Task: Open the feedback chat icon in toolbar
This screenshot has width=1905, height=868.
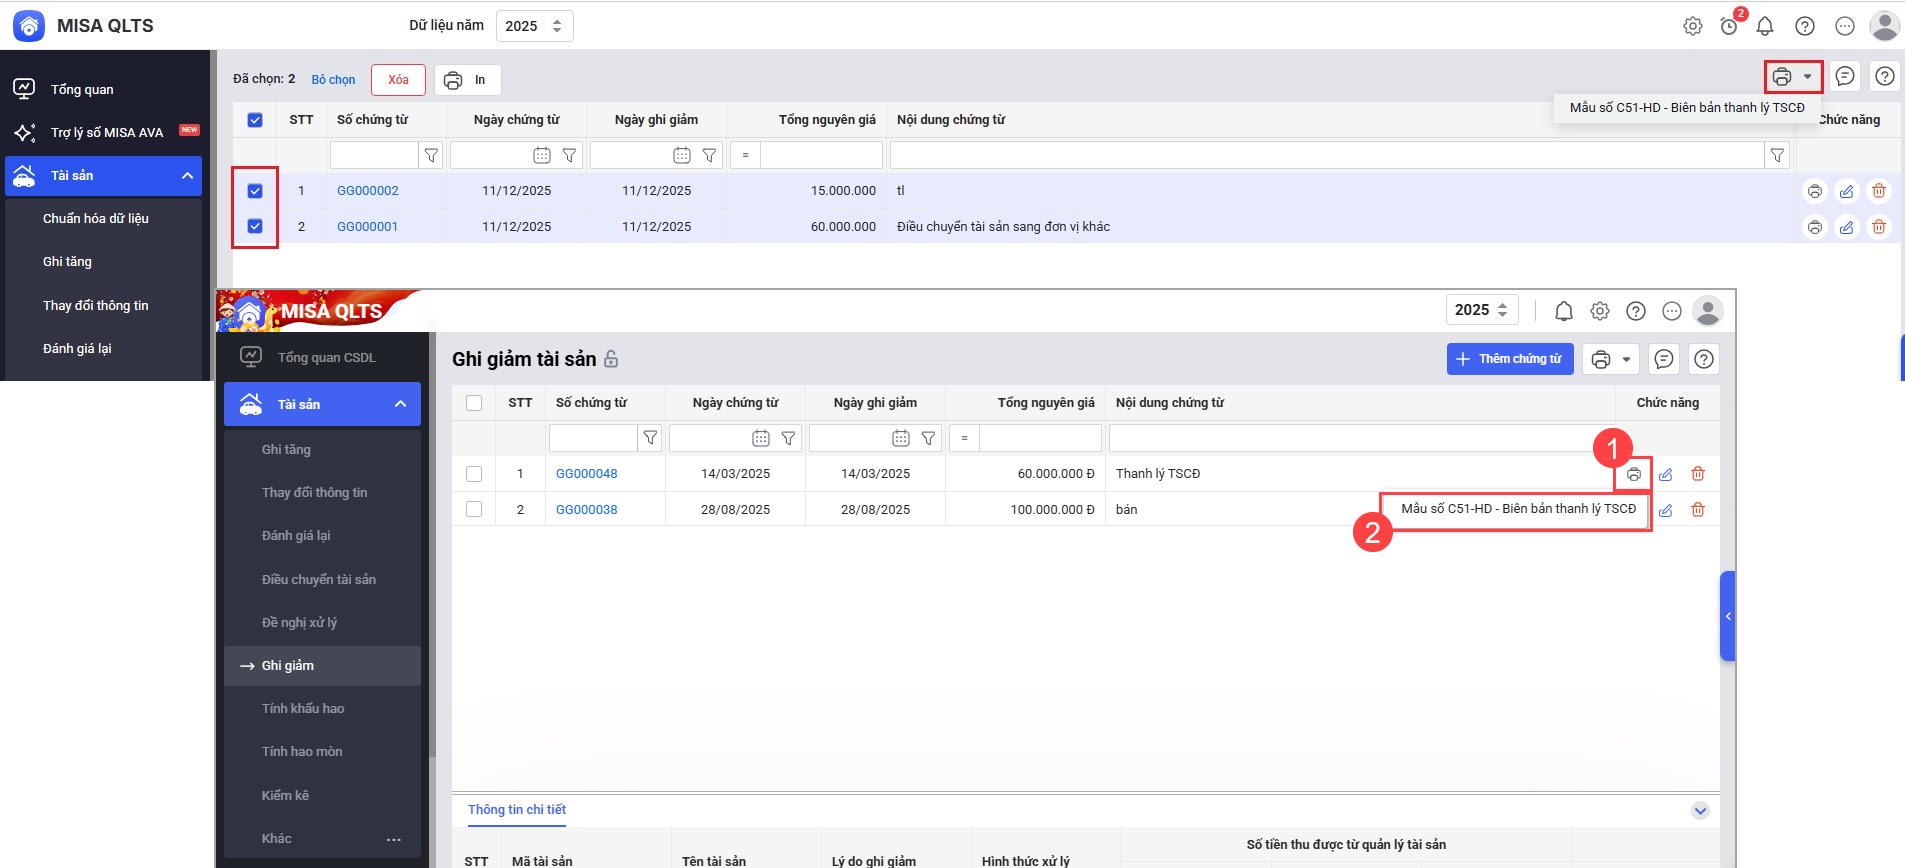Action: pos(1845,76)
